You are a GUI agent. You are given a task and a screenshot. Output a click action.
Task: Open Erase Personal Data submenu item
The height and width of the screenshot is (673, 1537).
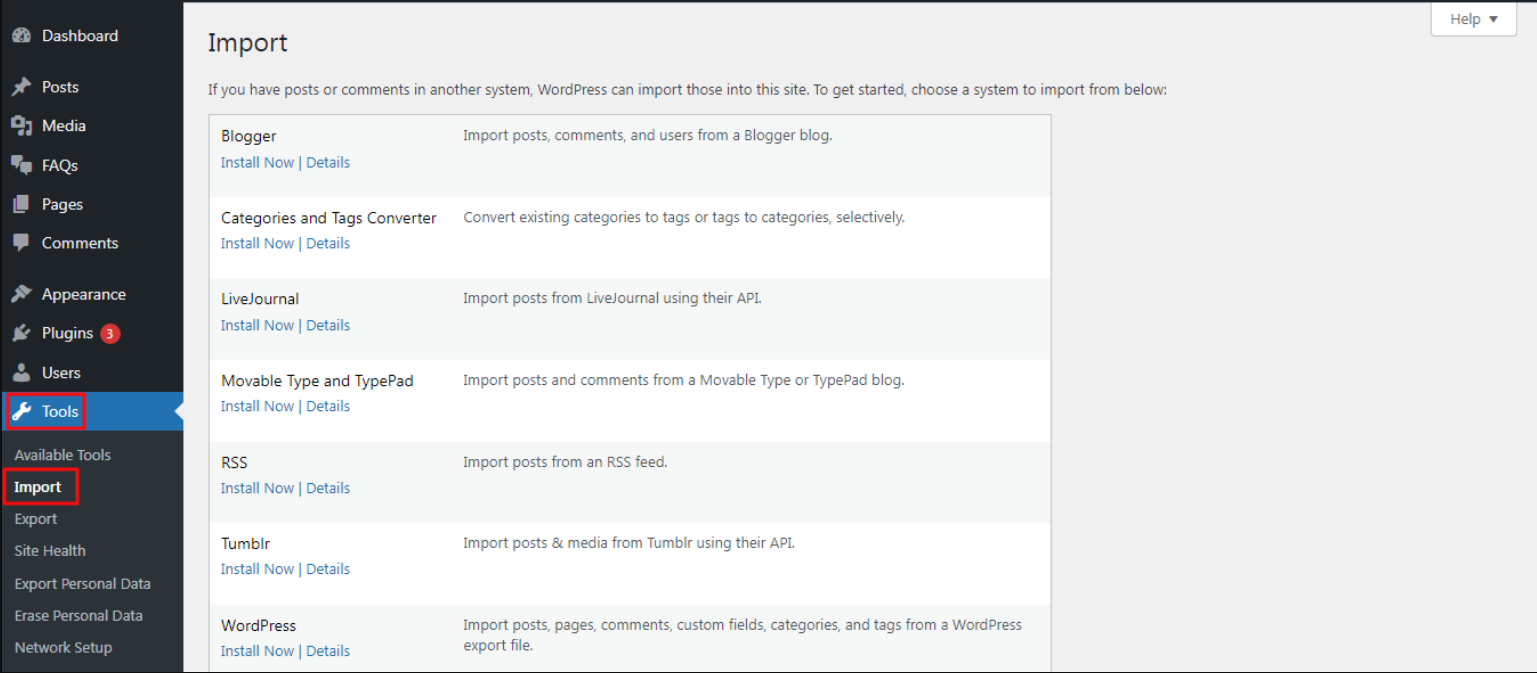coord(78,616)
